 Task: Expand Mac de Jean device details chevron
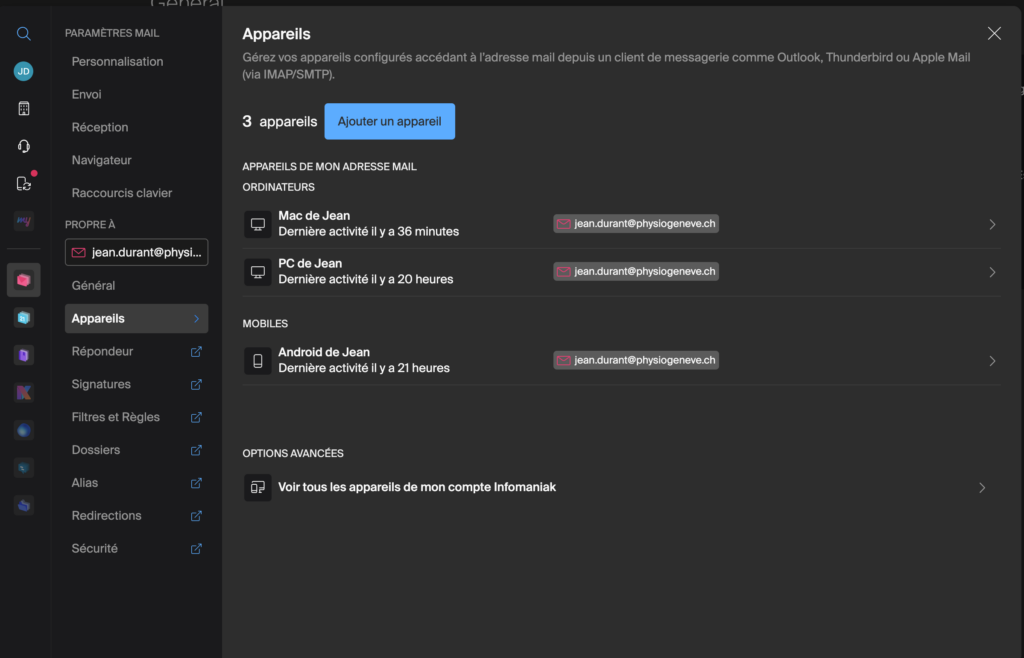pos(992,224)
